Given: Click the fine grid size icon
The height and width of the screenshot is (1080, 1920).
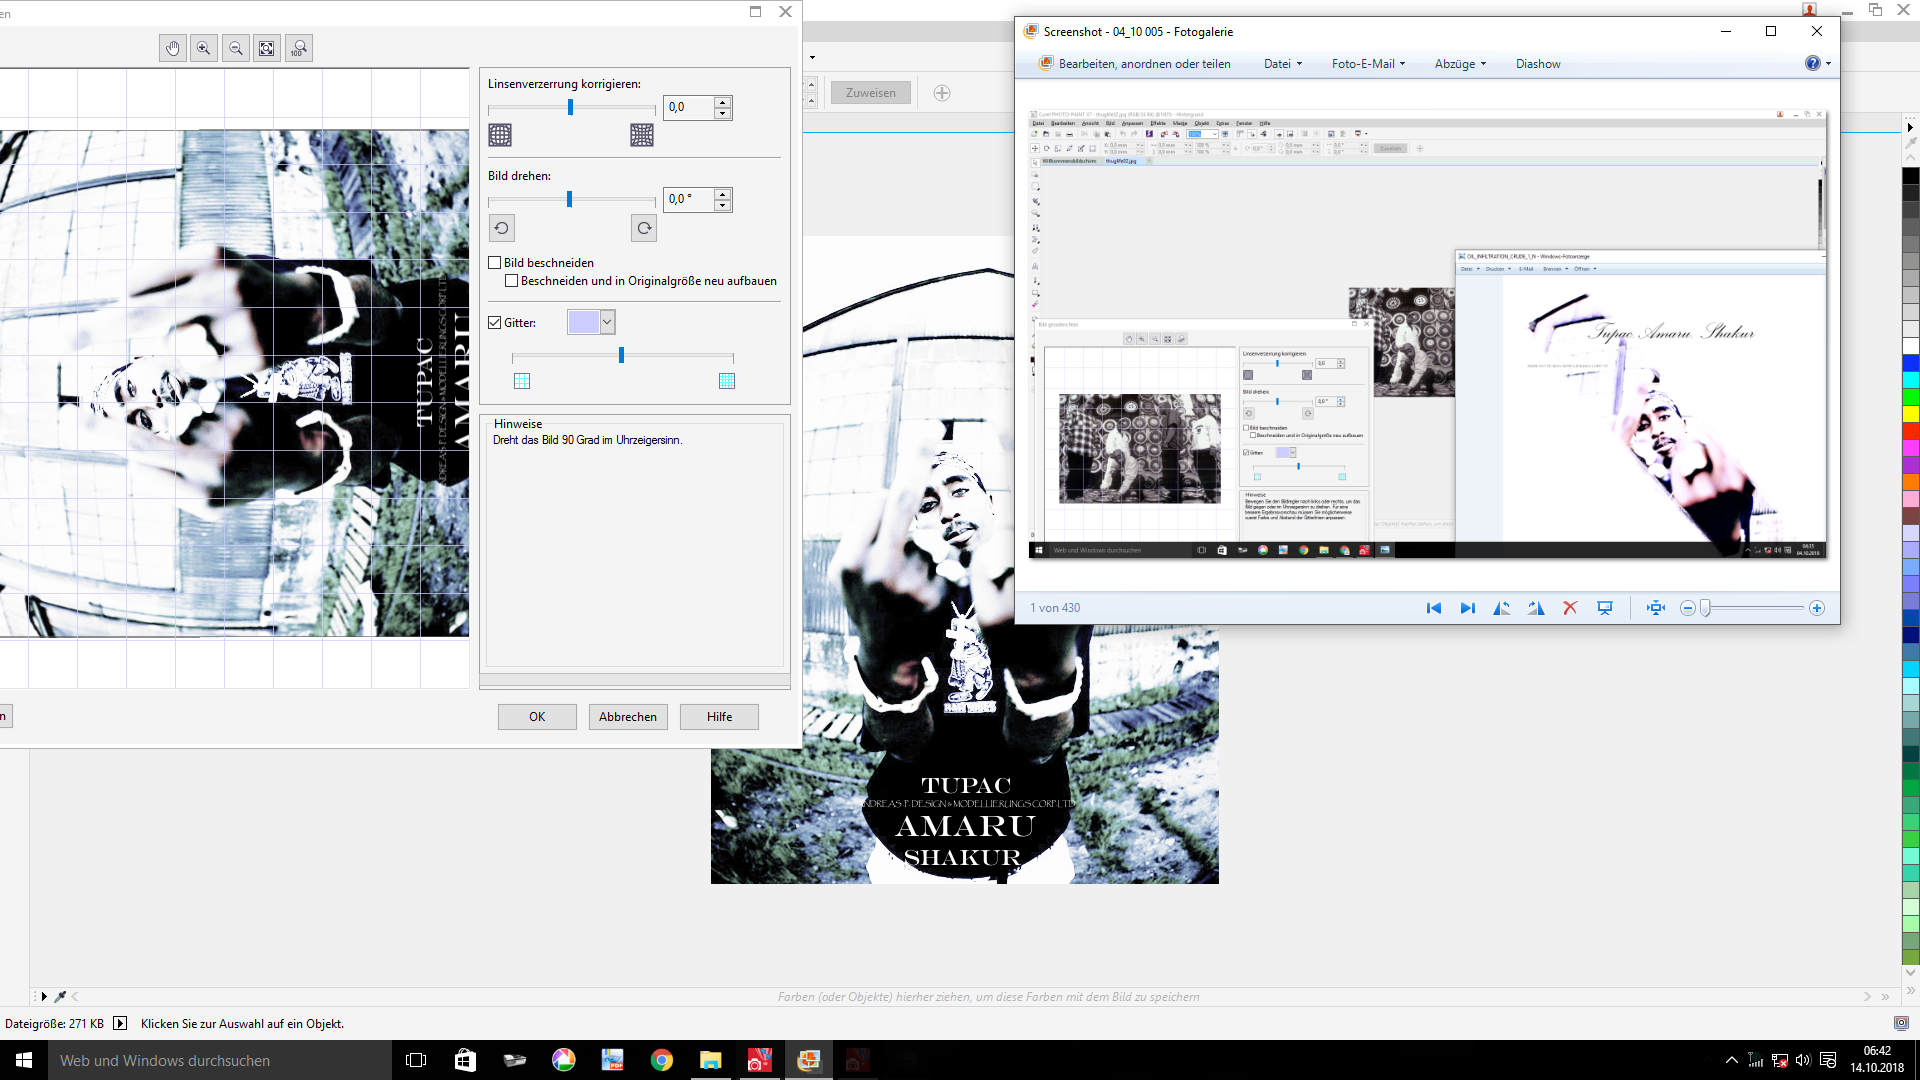Looking at the screenshot, I should point(727,381).
